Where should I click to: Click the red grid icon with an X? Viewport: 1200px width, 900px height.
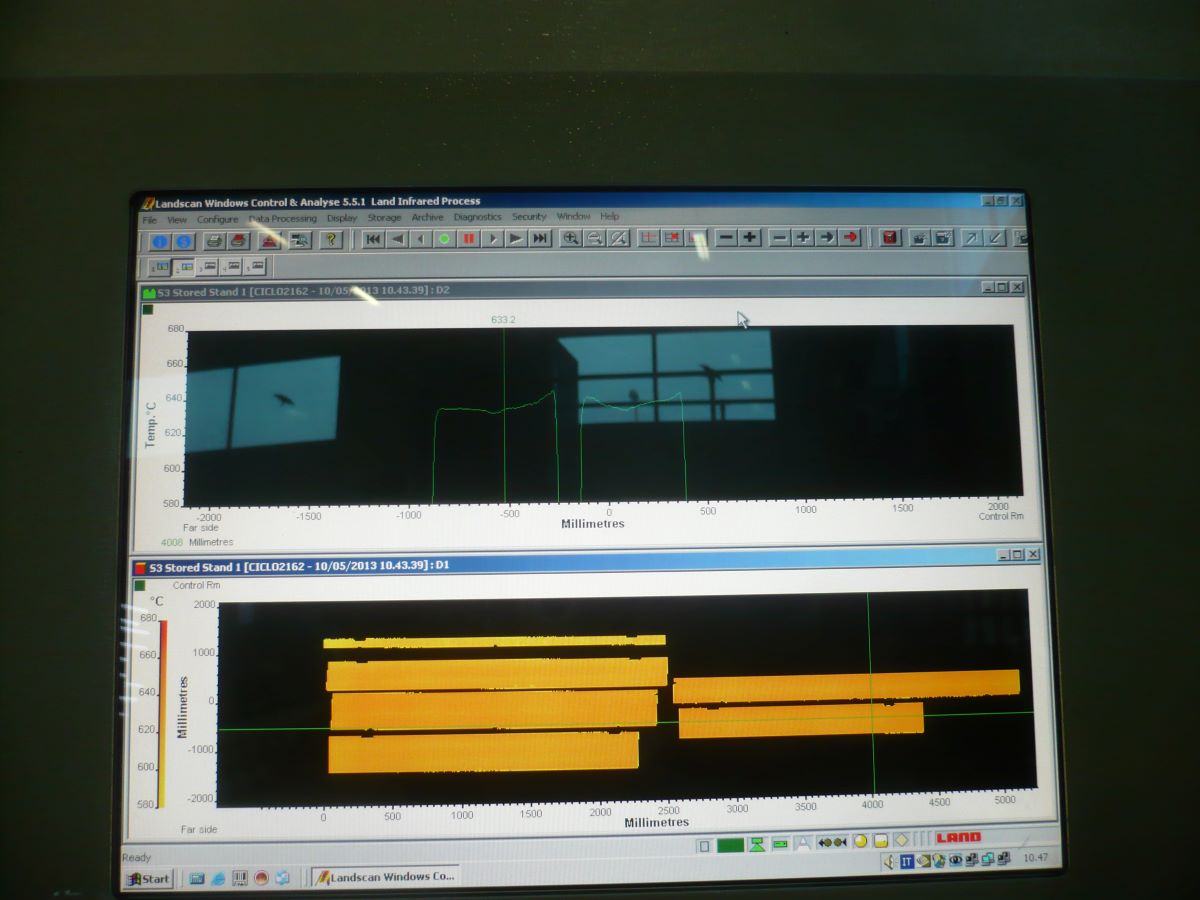click(x=672, y=238)
